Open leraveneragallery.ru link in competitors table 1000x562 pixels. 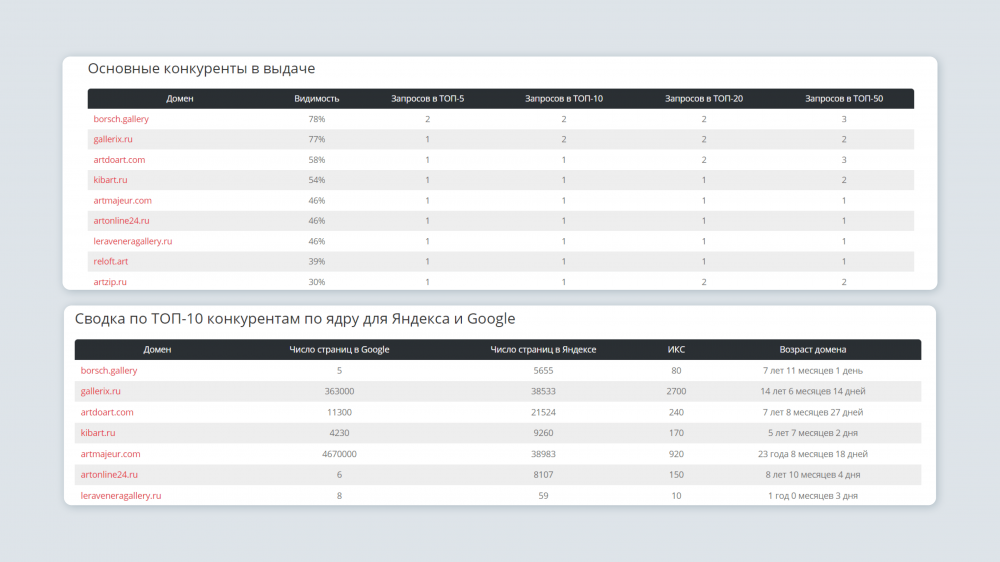click(x=133, y=241)
